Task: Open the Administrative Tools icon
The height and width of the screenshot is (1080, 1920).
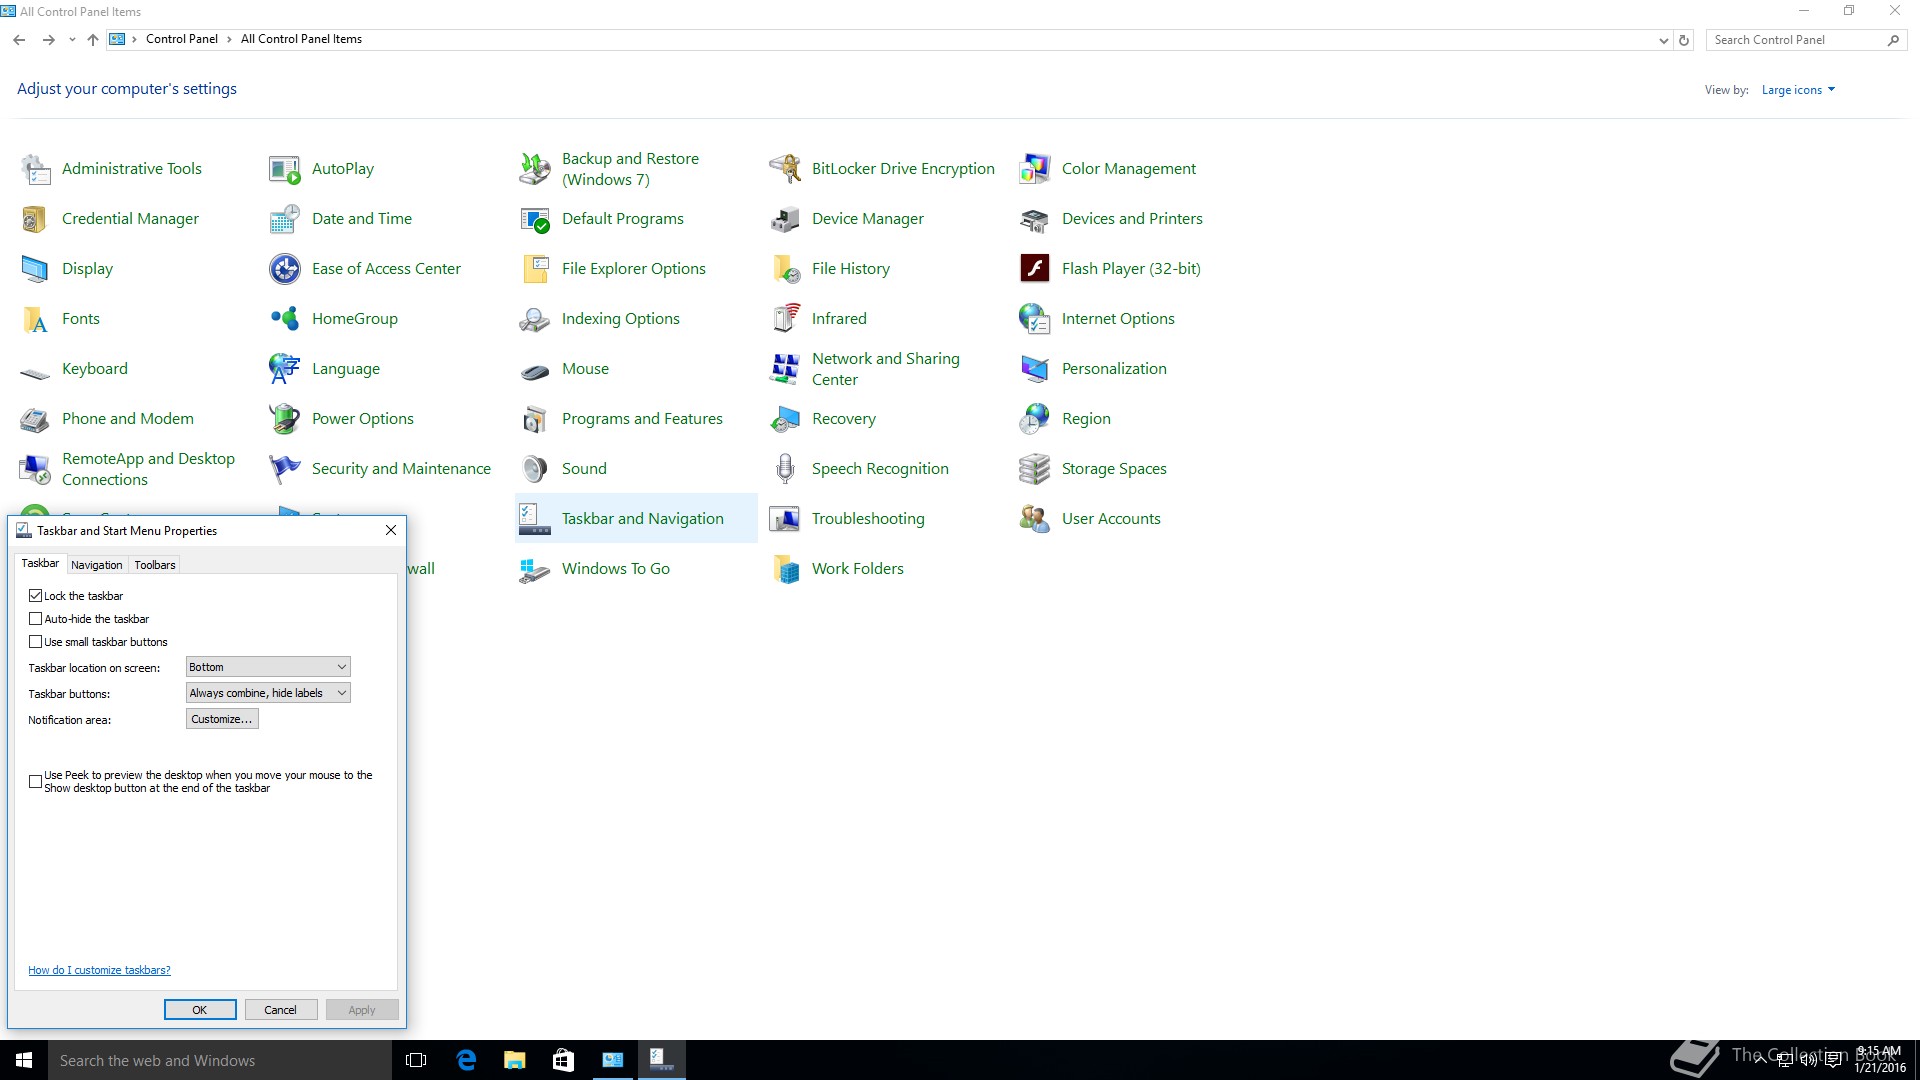Action: (x=35, y=169)
